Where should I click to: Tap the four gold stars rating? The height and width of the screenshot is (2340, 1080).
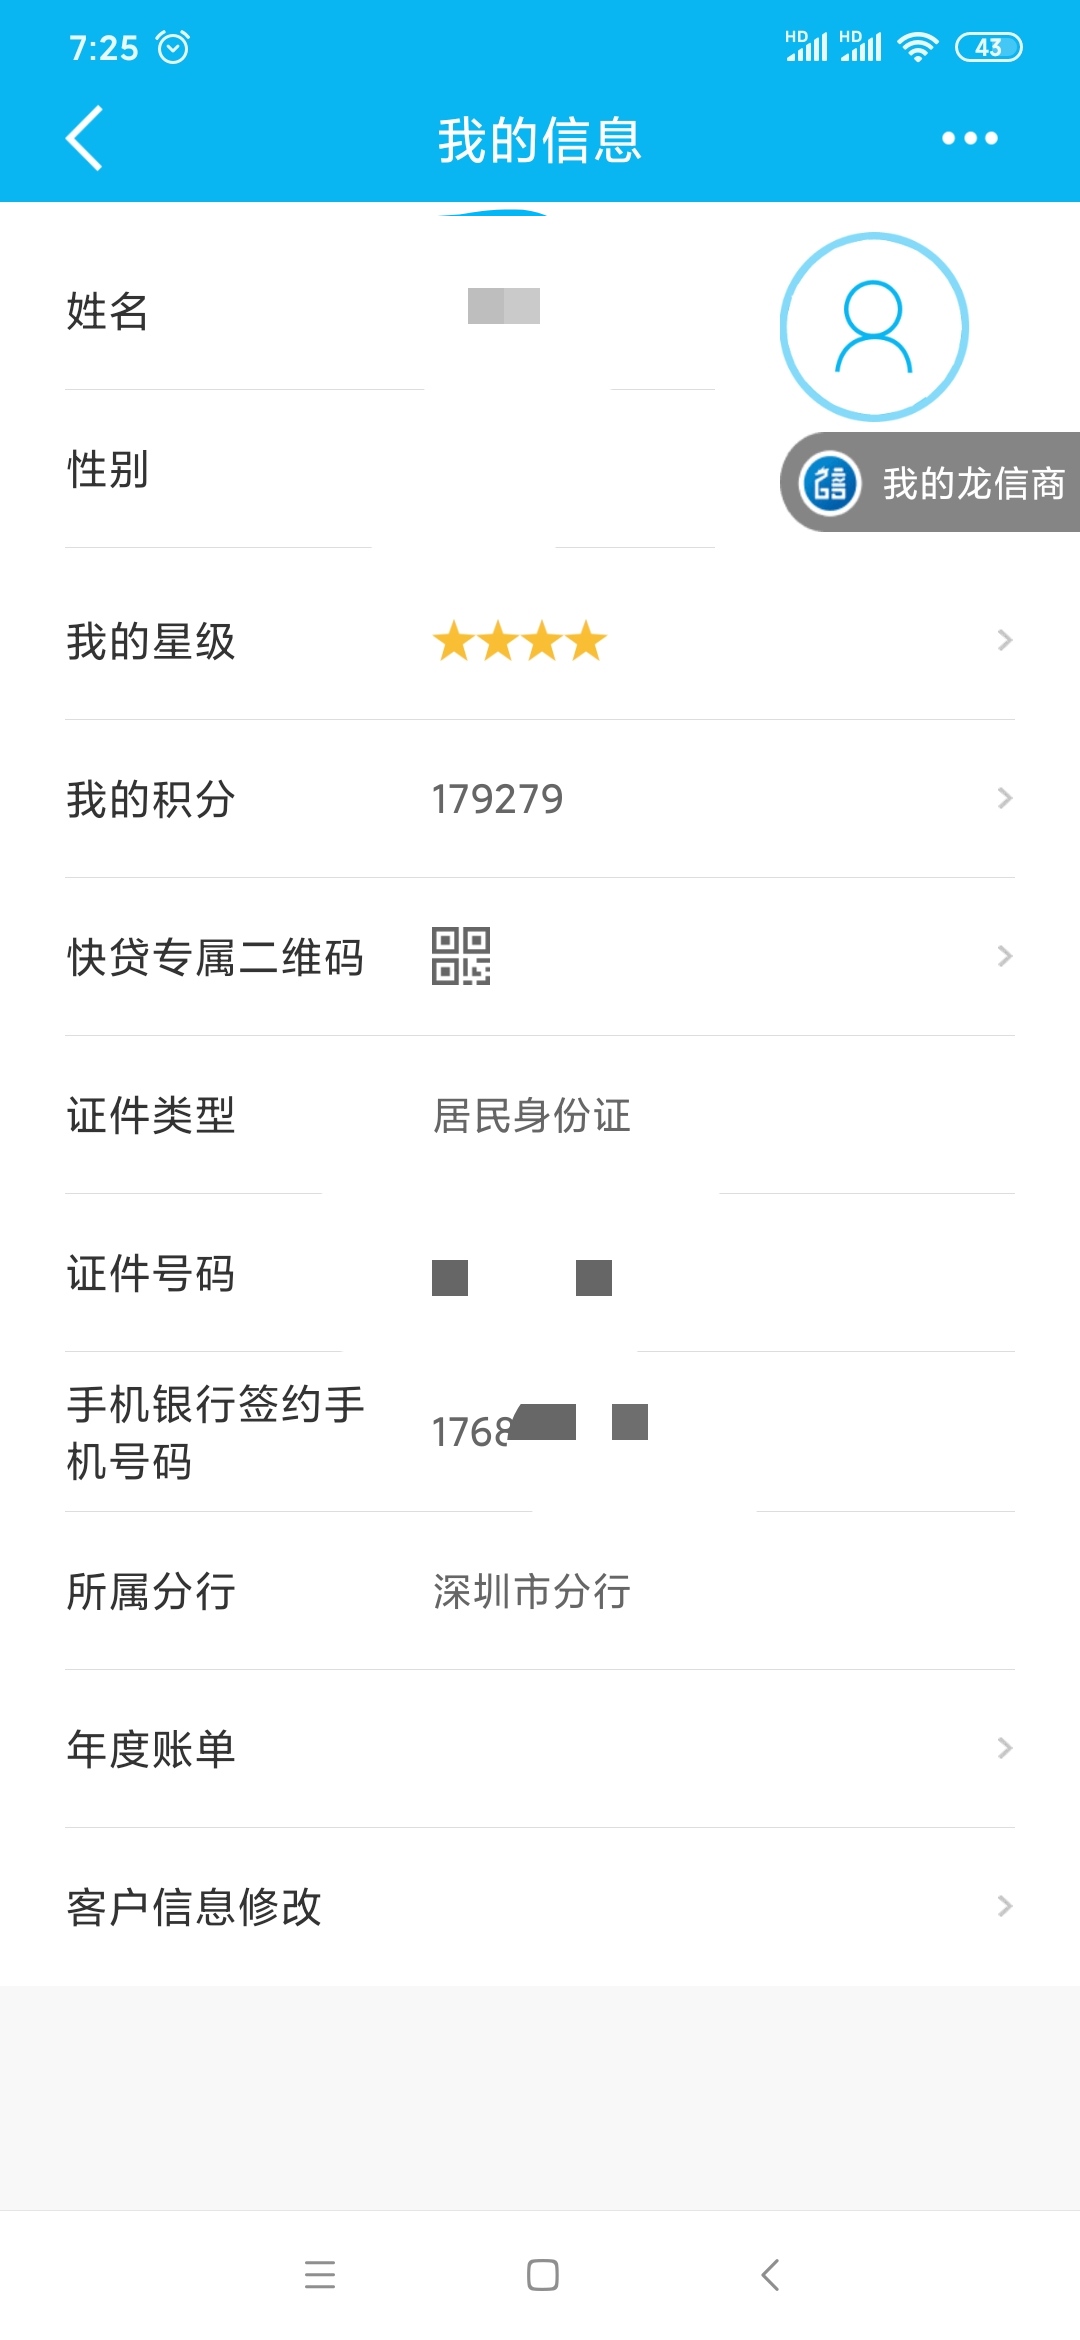[x=520, y=641]
